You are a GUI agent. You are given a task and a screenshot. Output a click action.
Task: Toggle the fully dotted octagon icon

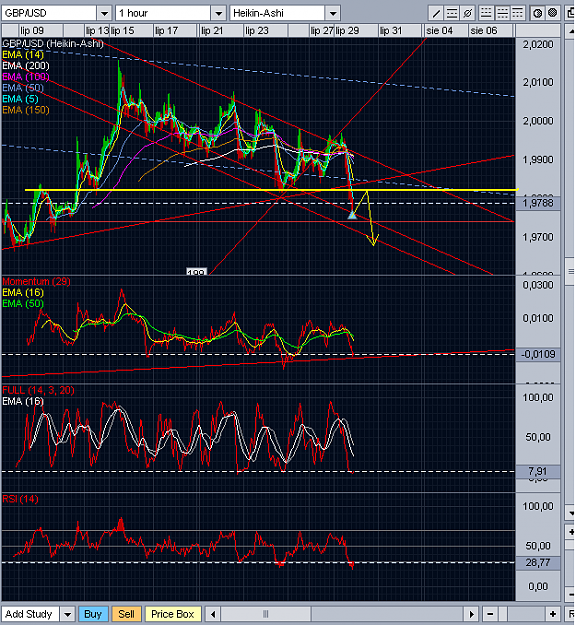coord(552,13)
